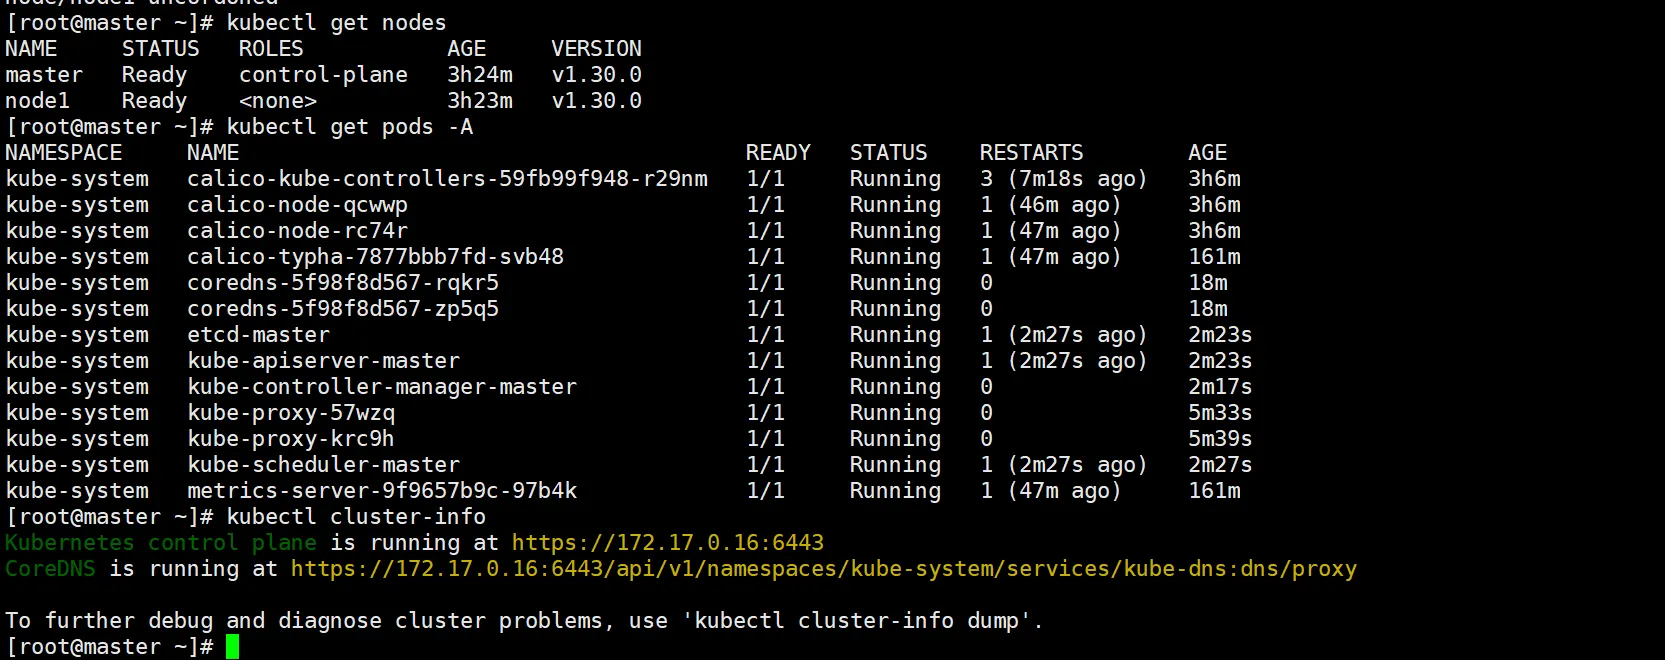Select node name 'node1'
Viewport: 1665px width, 660px height.
(x=38, y=101)
